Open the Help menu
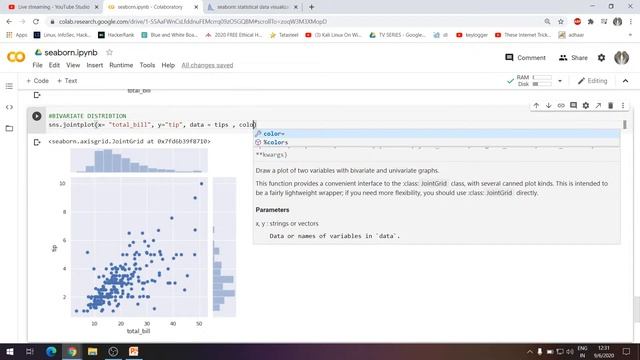This screenshot has width=640, height=360. [168, 65]
